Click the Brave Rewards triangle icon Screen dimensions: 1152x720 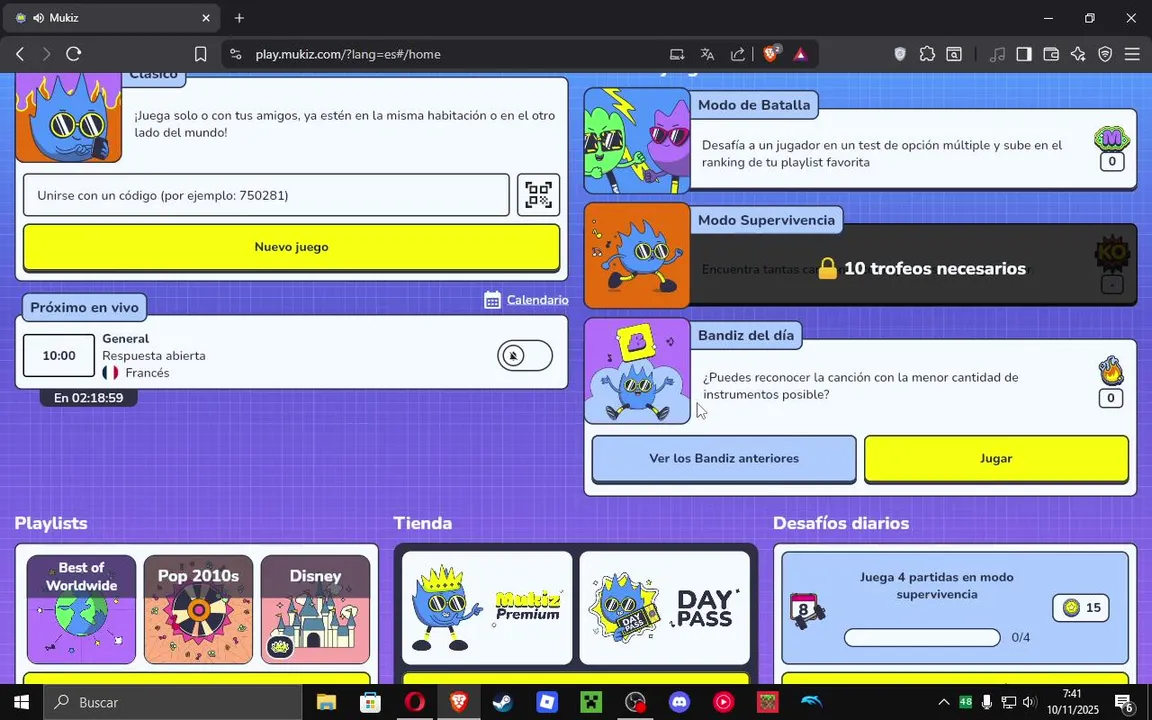click(800, 54)
